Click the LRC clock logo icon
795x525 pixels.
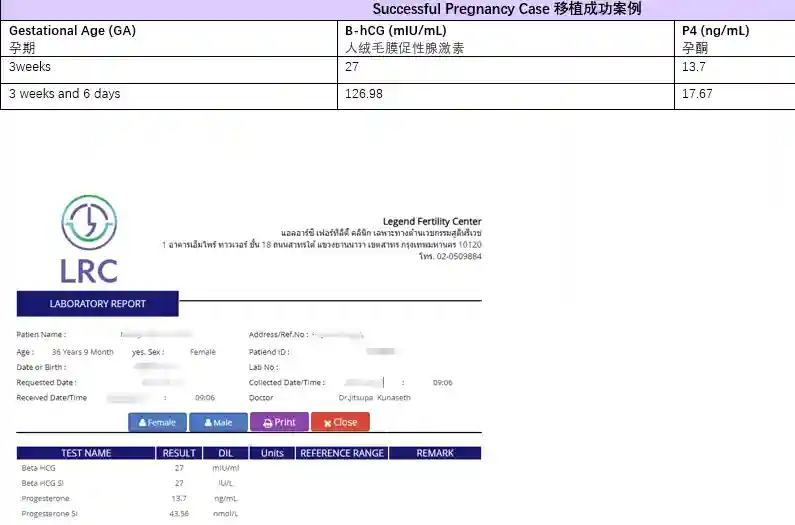pos(89,222)
